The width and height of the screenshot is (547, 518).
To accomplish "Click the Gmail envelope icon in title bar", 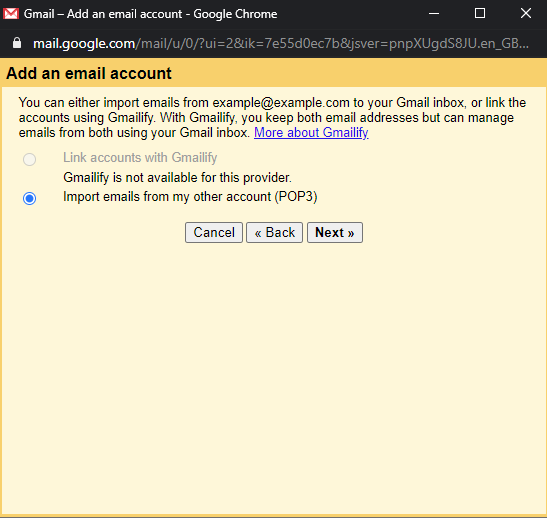I will click(11, 14).
